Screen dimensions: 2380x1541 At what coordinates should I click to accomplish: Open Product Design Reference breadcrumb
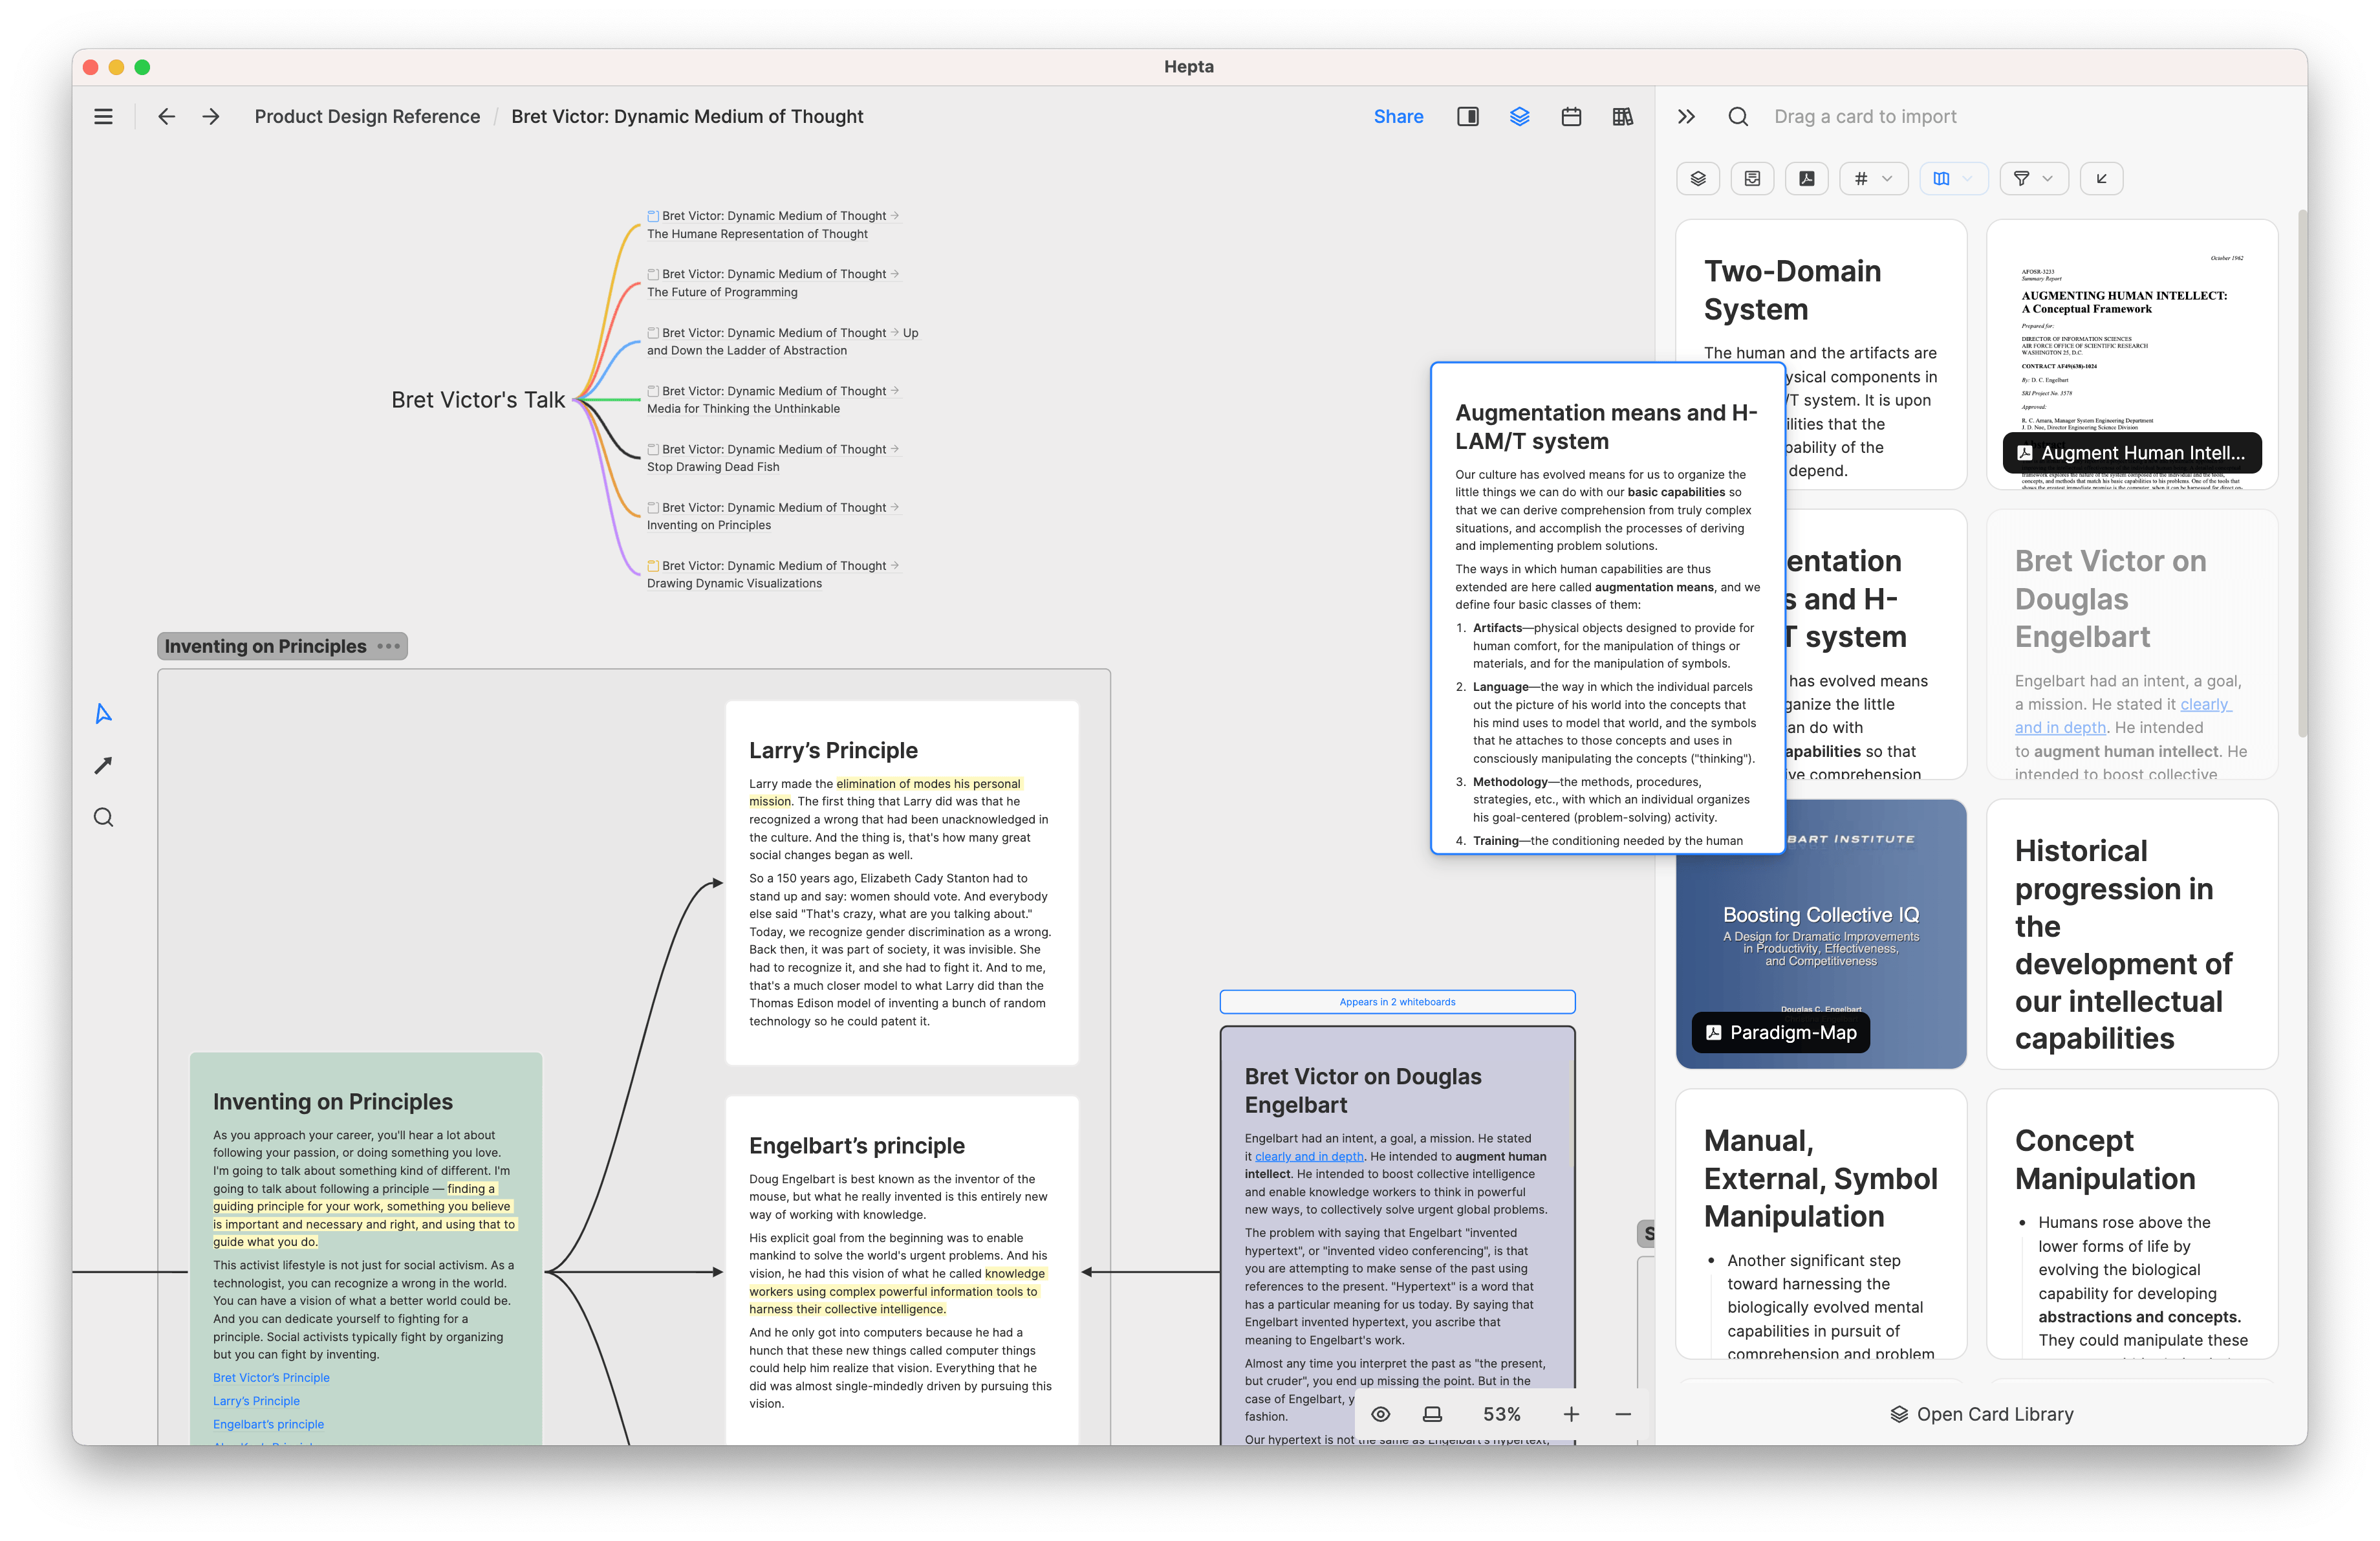[367, 116]
